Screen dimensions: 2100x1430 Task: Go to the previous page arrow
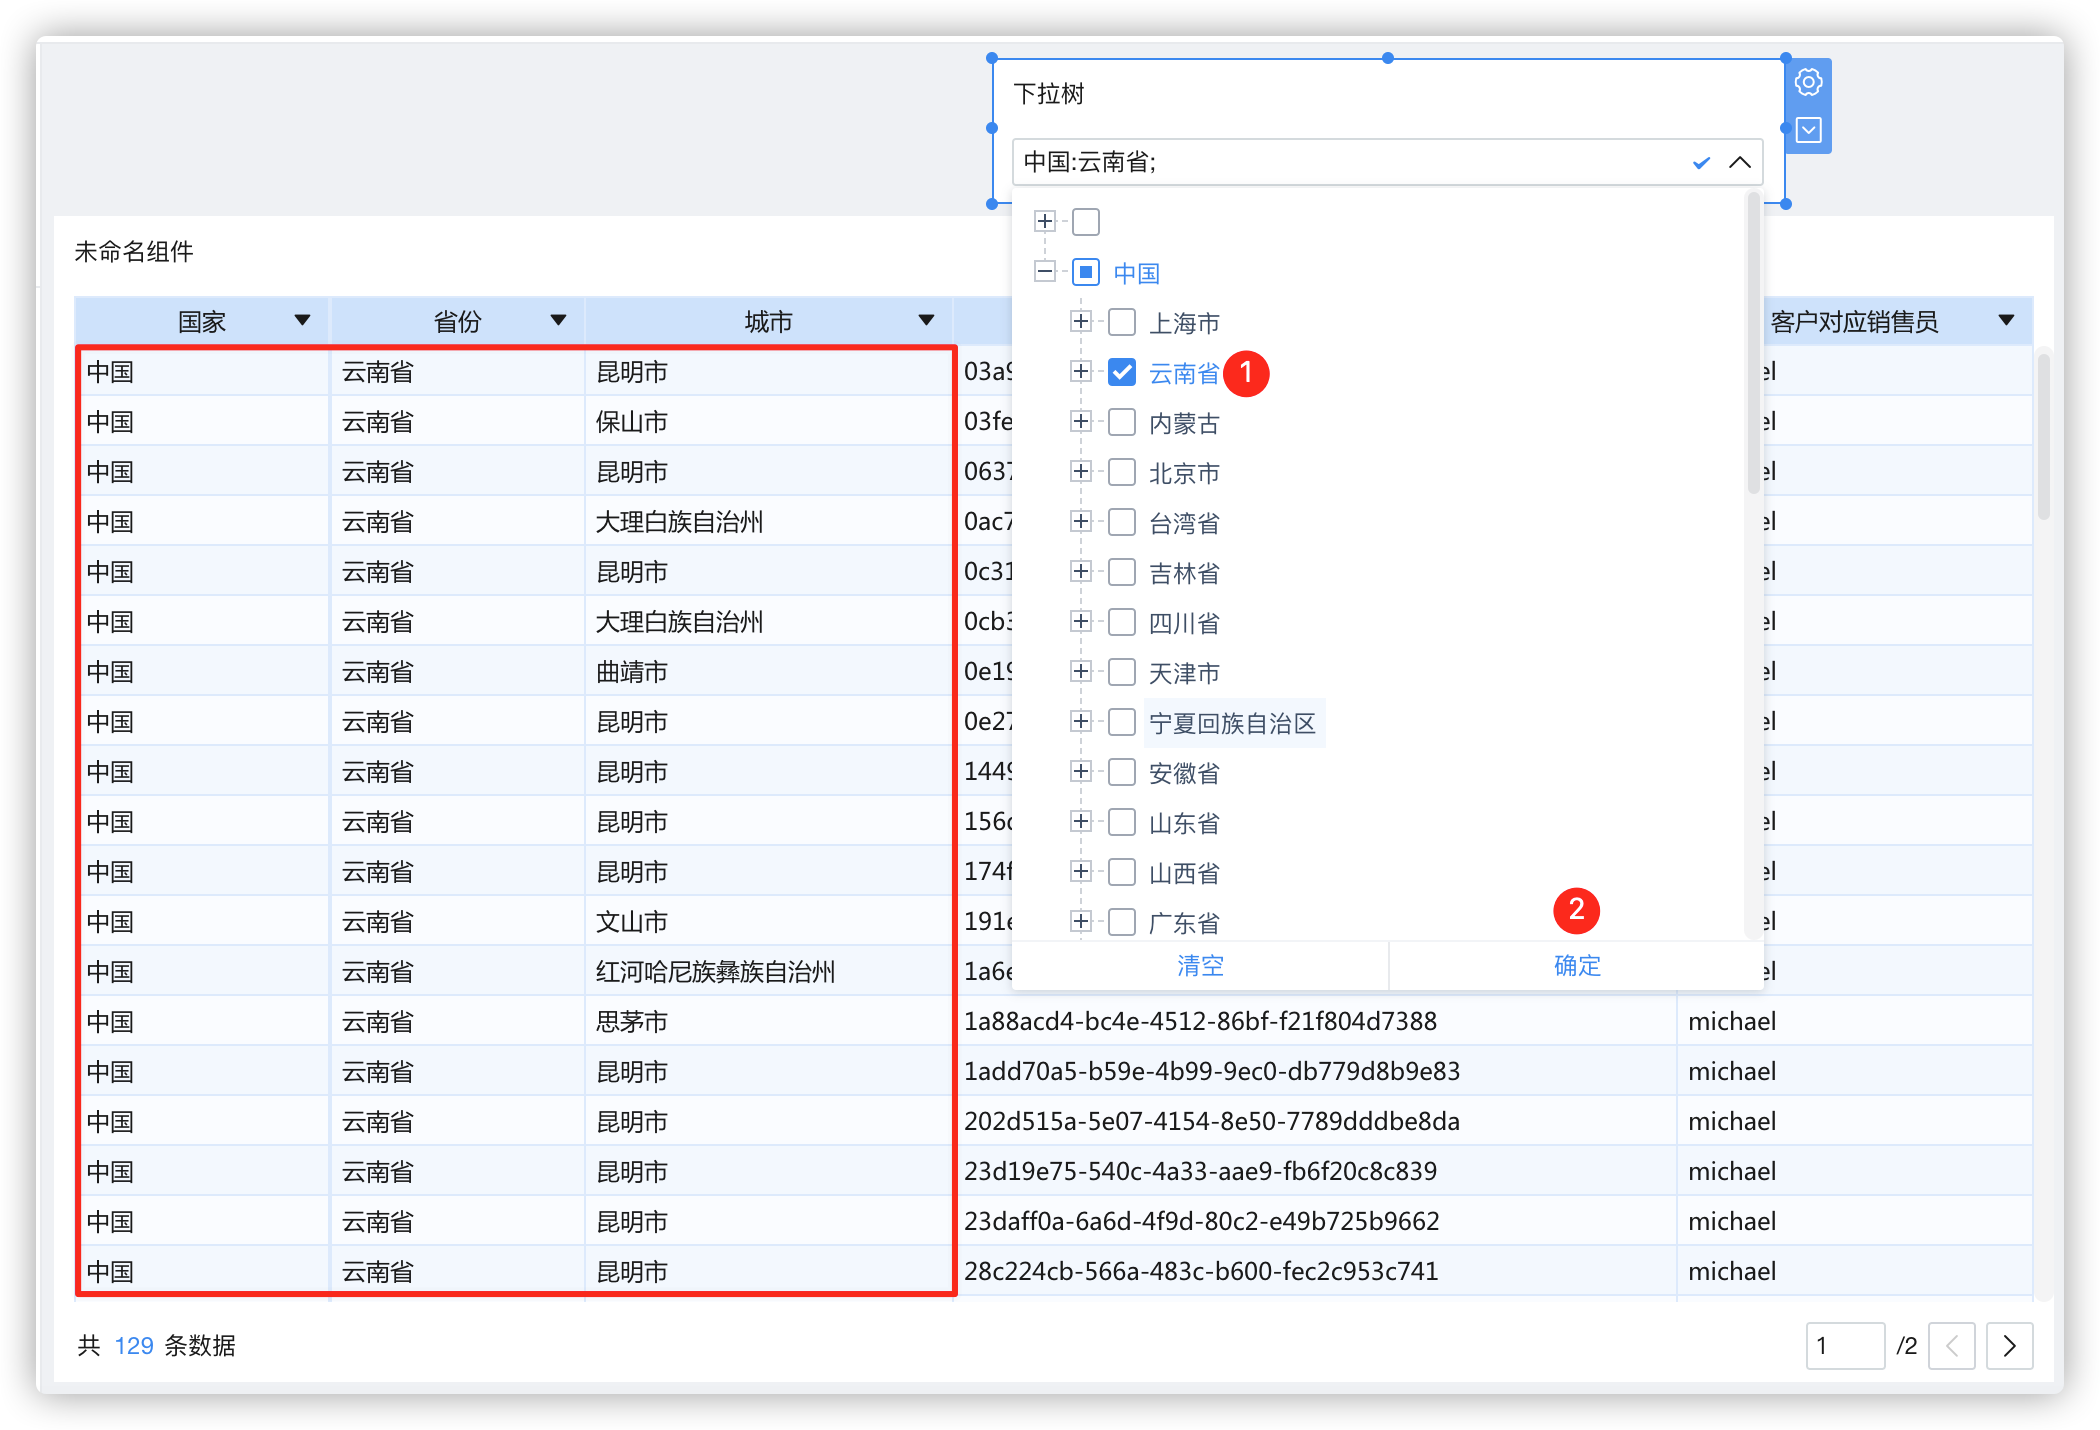pyautogui.click(x=1952, y=1346)
